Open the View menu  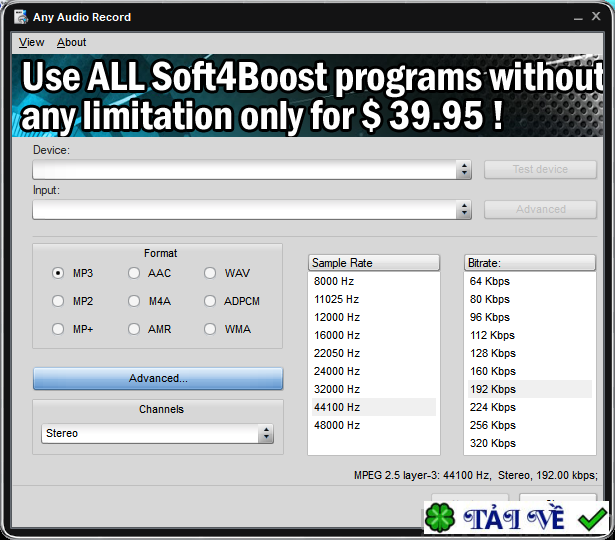pos(31,42)
